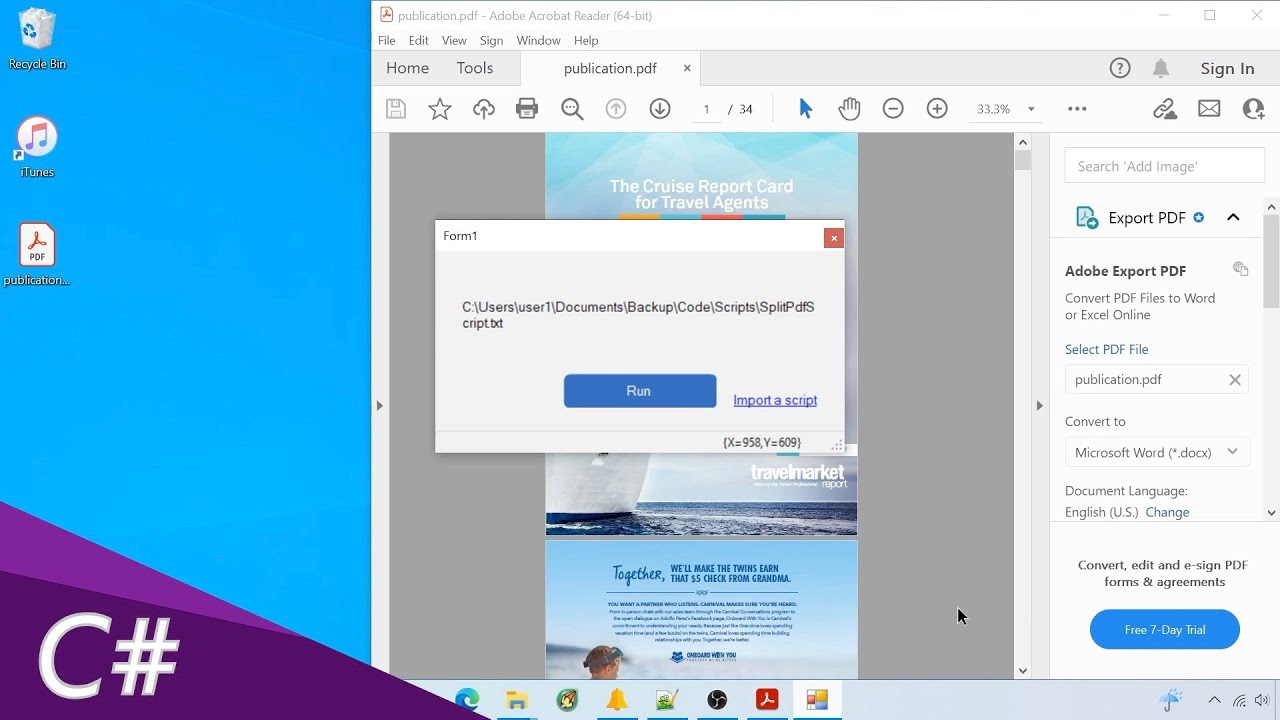Viewport: 1280px width, 720px height.
Task: Open OBS Studio from the taskbar
Action: coord(717,700)
